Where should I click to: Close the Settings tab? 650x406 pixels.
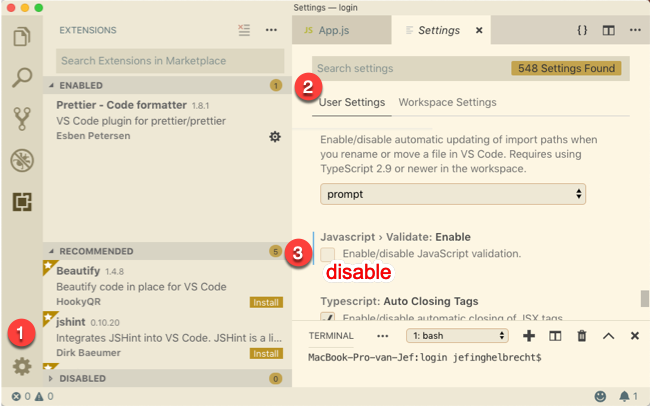pos(479,30)
